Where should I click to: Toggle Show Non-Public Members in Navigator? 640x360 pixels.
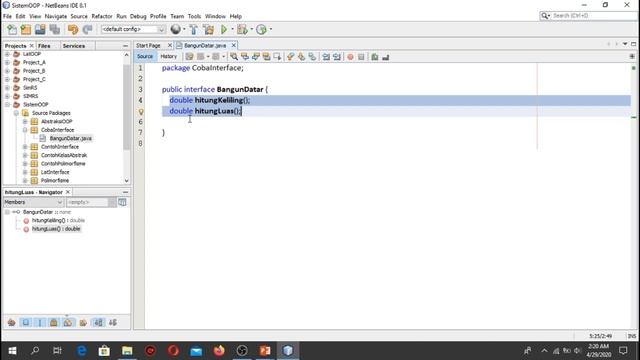point(53,322)
